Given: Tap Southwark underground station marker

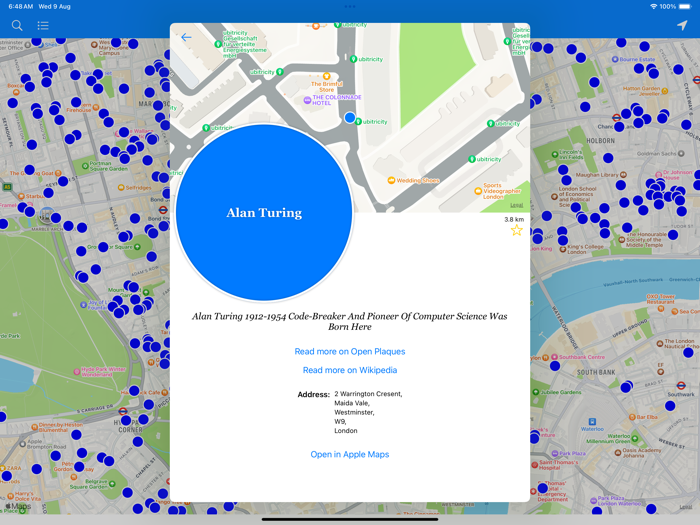Looking at the screenshot, I should pyautogui.click(x=681, y=385).
